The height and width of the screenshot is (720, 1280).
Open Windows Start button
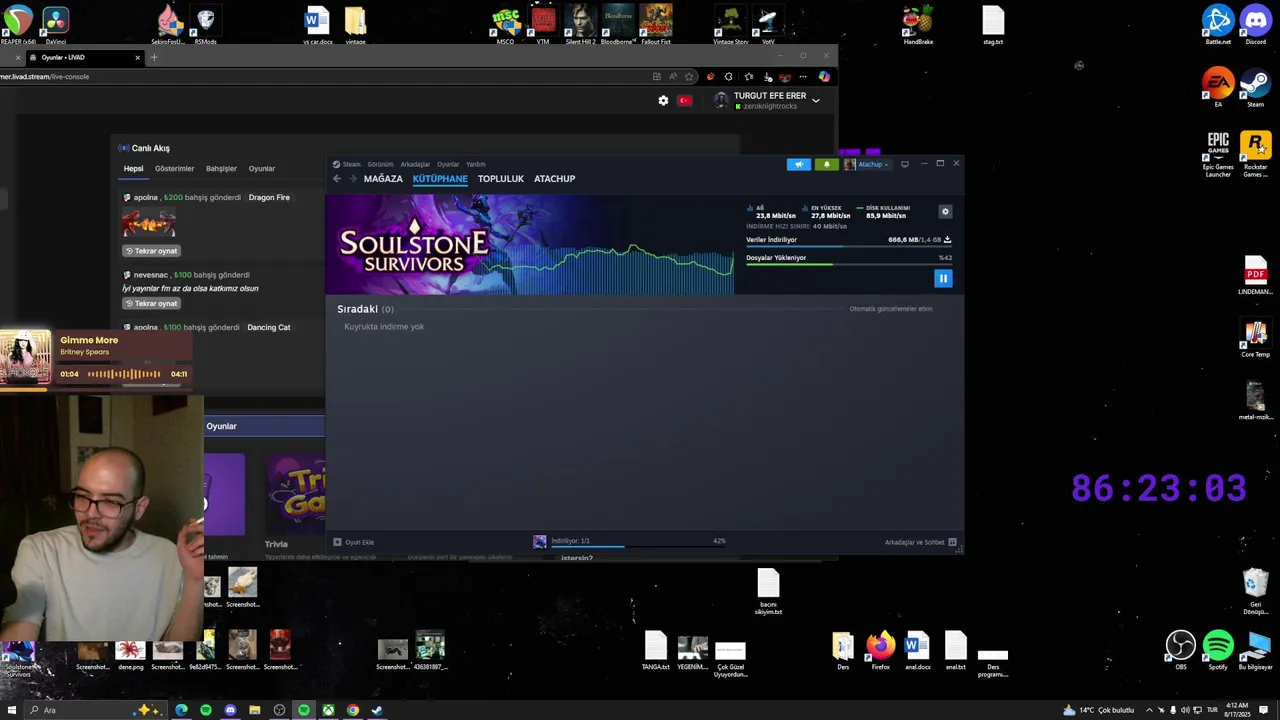tap(12, 710)
